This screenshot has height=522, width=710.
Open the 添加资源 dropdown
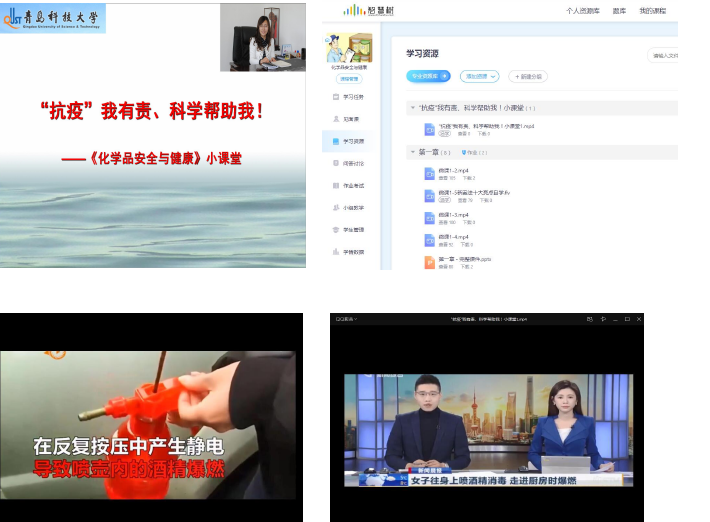click(479, 76)
